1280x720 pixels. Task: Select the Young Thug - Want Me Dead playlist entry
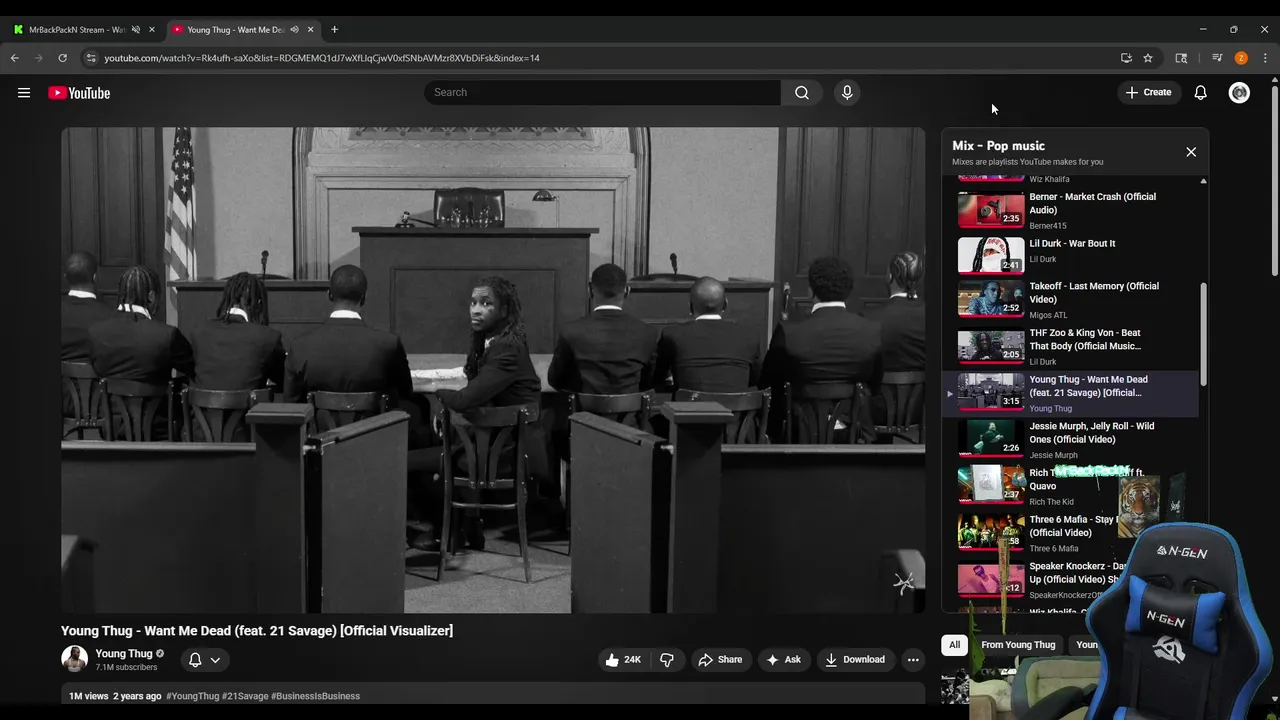[1070, 393]
